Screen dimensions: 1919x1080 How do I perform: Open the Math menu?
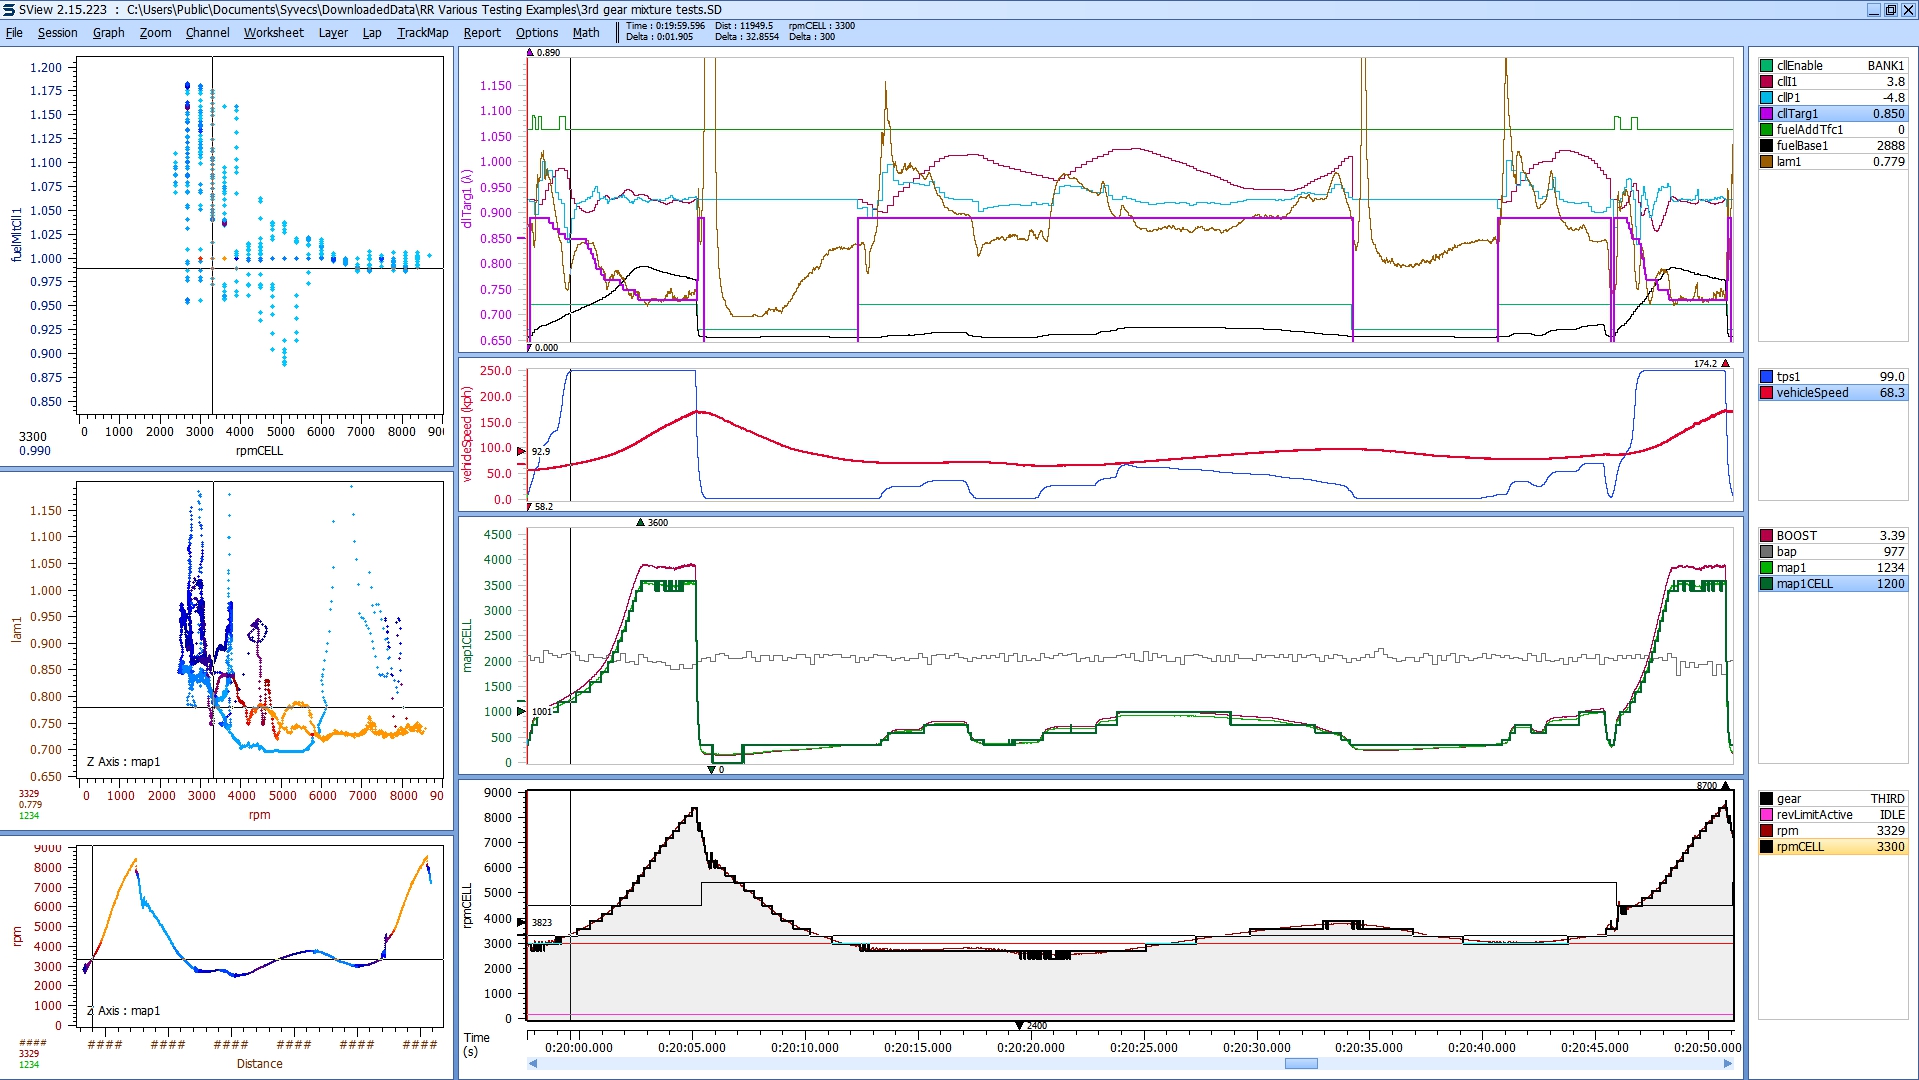(x=586, y=32)
